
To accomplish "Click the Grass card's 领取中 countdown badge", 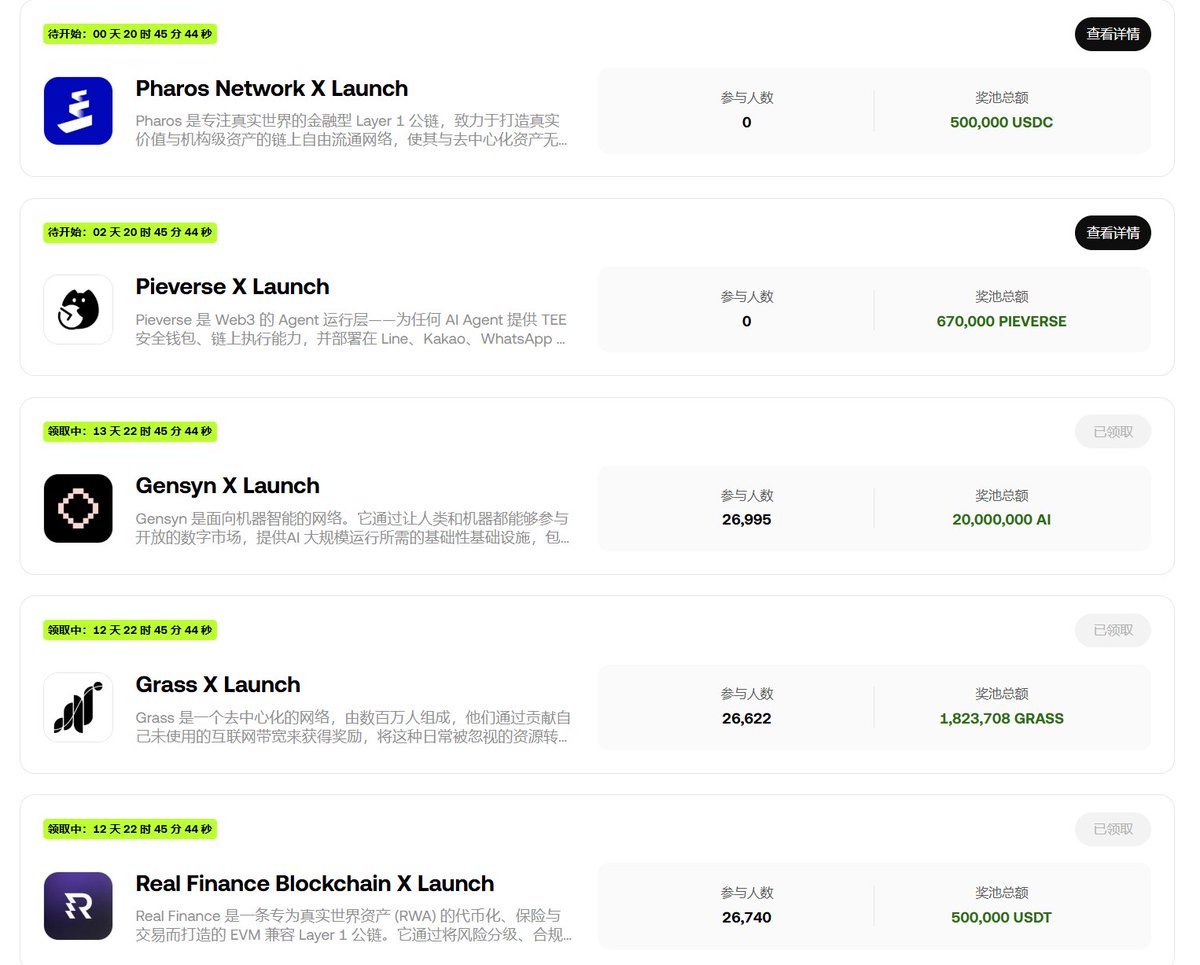I will pos(130,630).
